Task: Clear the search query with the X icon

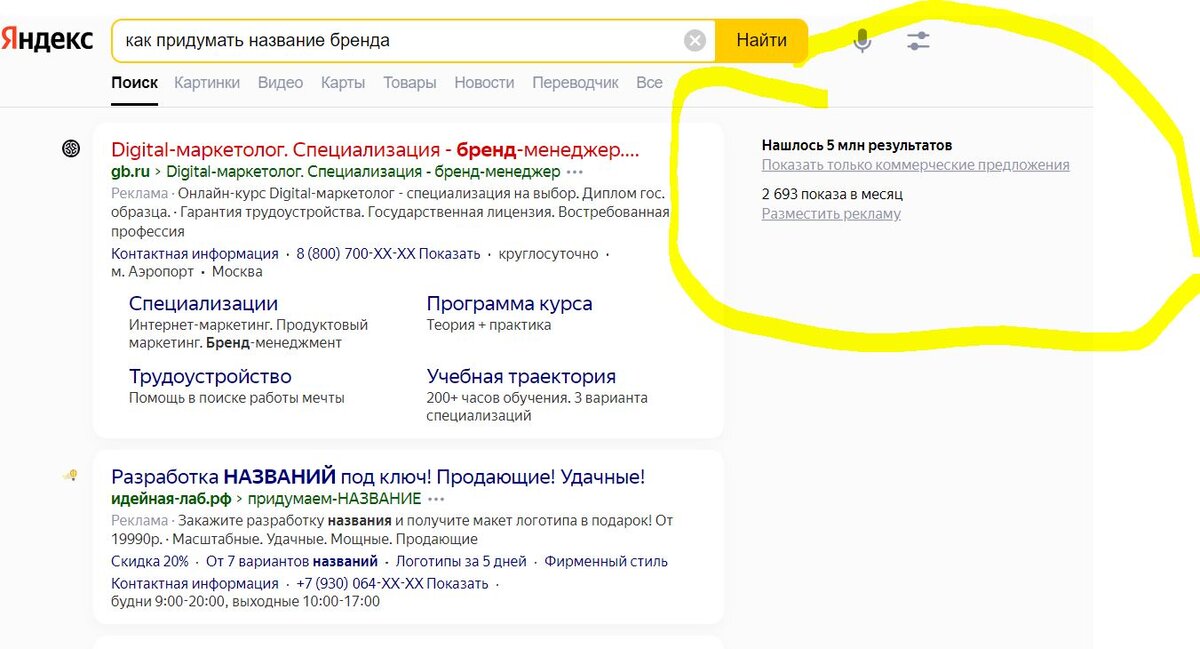Action: pos(695,41)
